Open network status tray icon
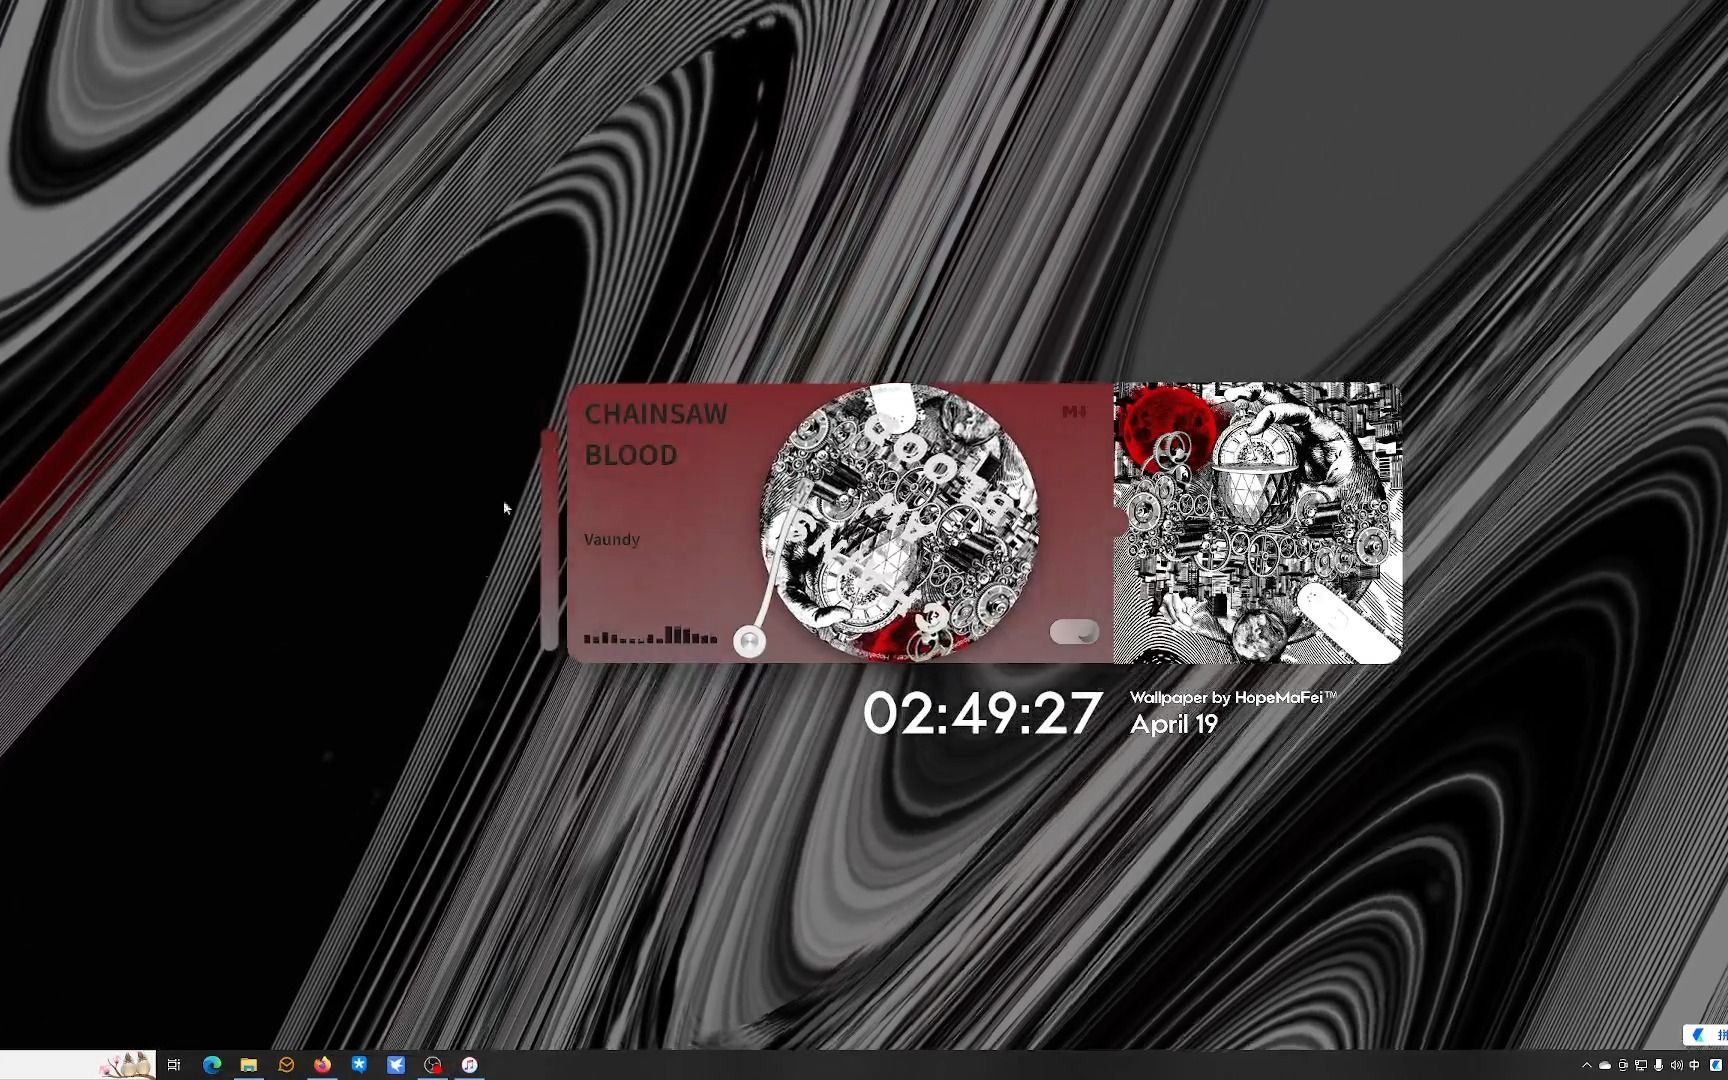The image size is (1728, 1080). tap(1641, 1066)
